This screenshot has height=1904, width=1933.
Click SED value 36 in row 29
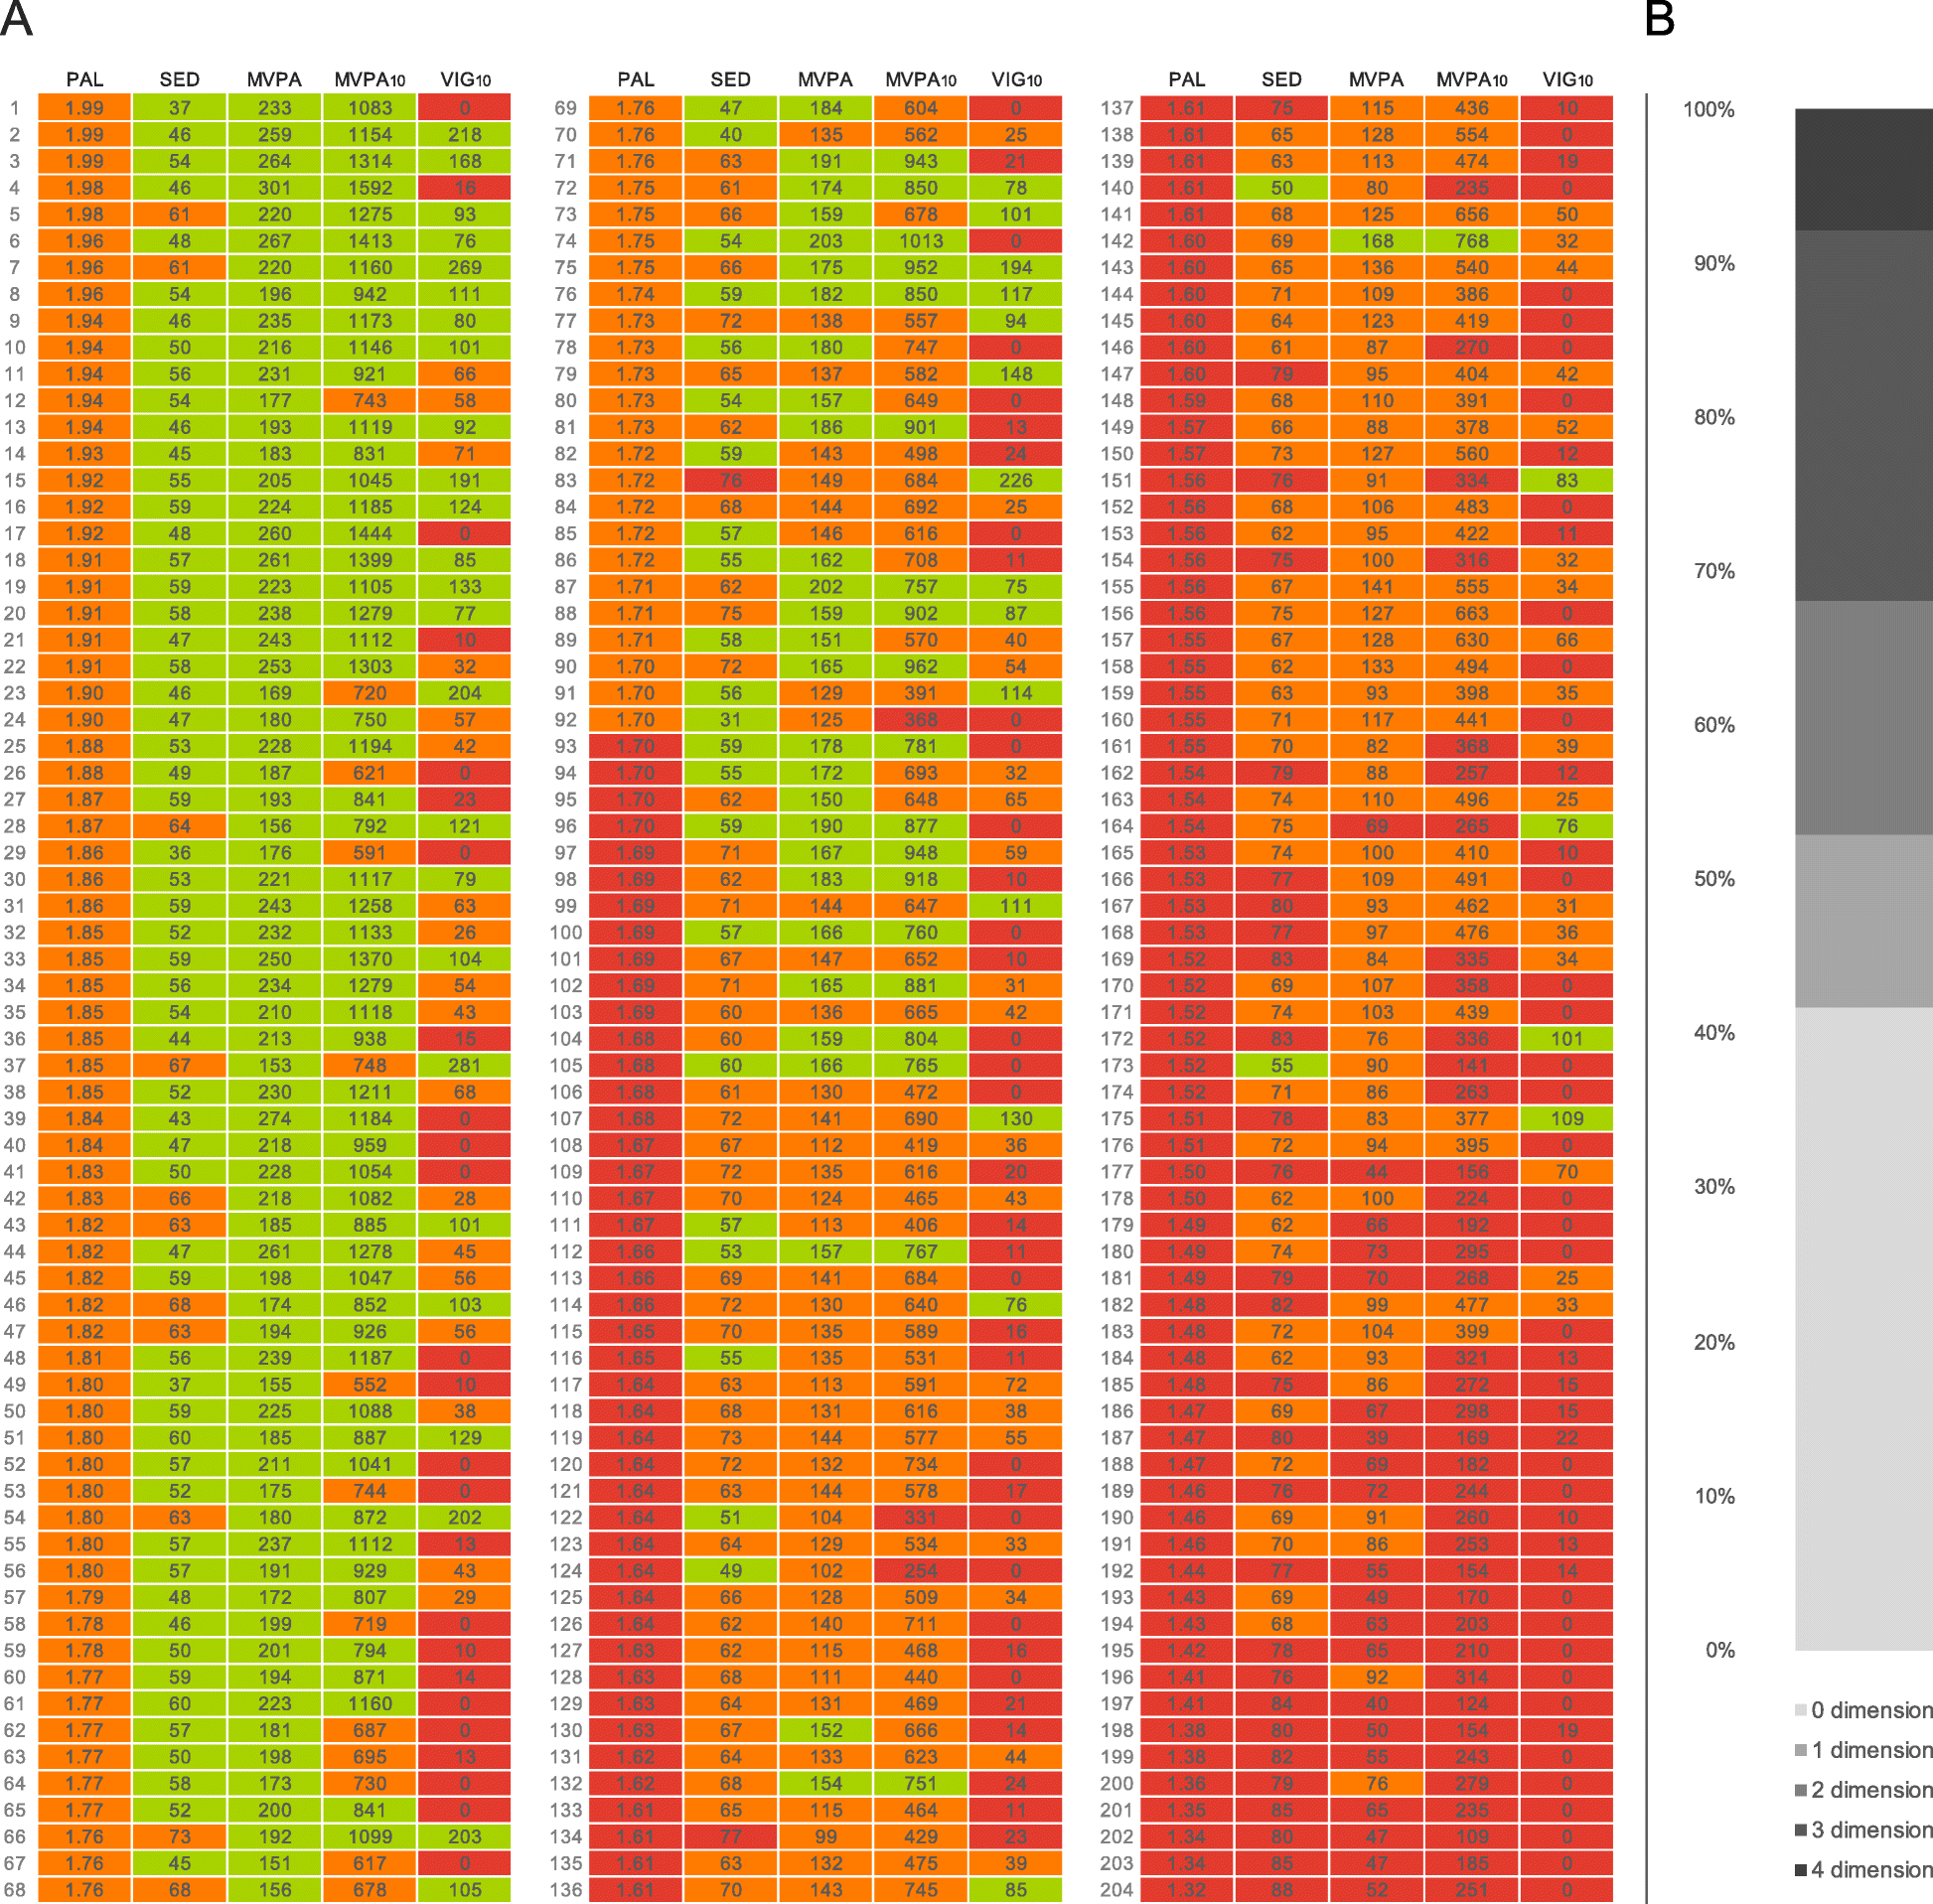pos(180,853)
